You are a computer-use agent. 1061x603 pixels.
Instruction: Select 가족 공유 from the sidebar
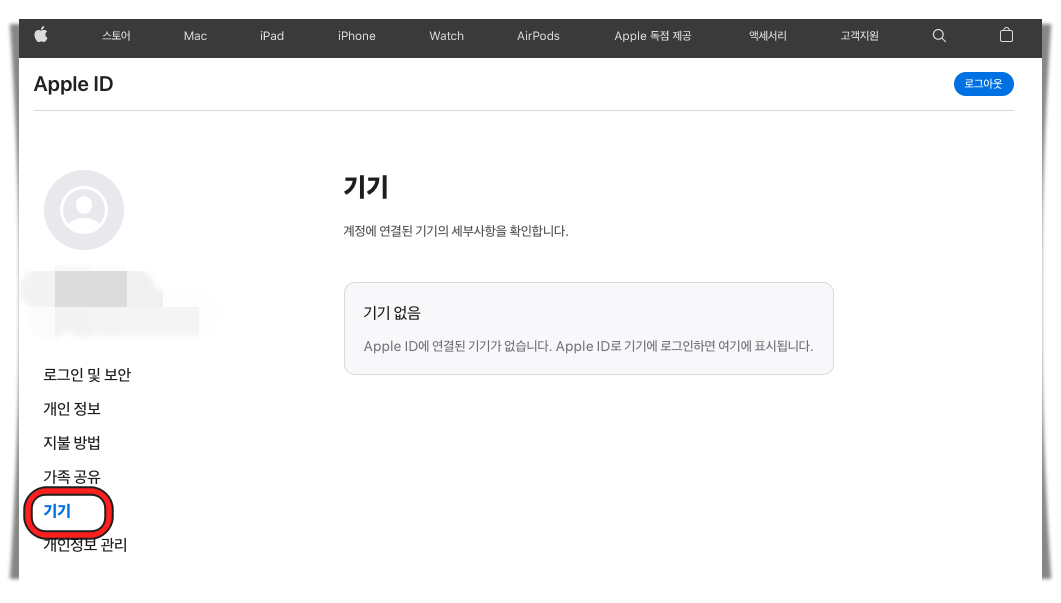coord(70,477)
